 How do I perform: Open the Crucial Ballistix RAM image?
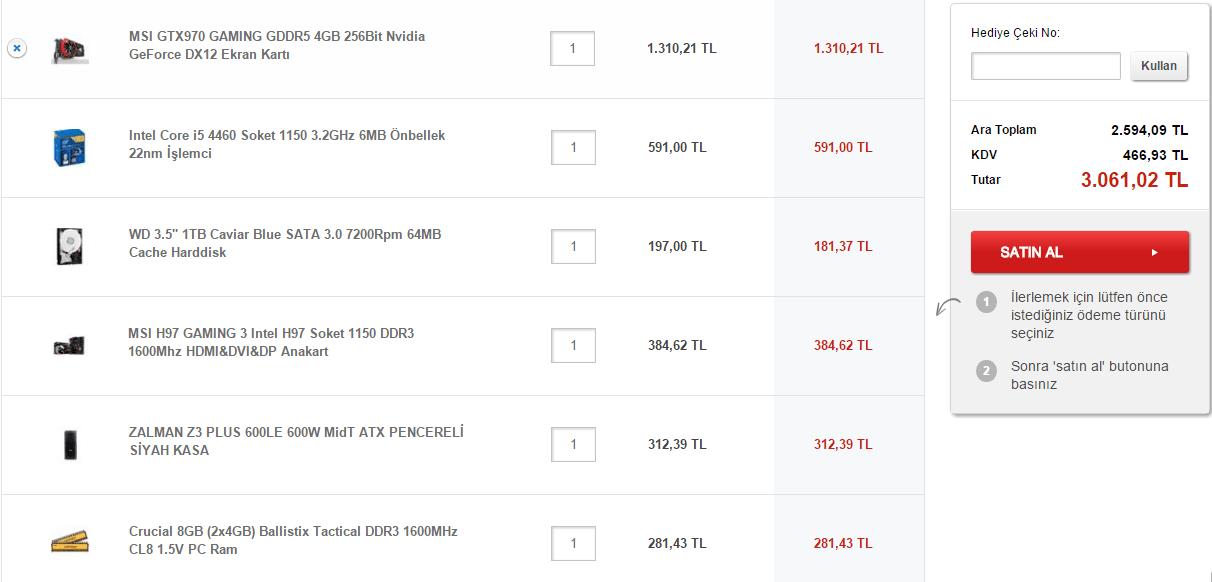(x=70, y=542)
